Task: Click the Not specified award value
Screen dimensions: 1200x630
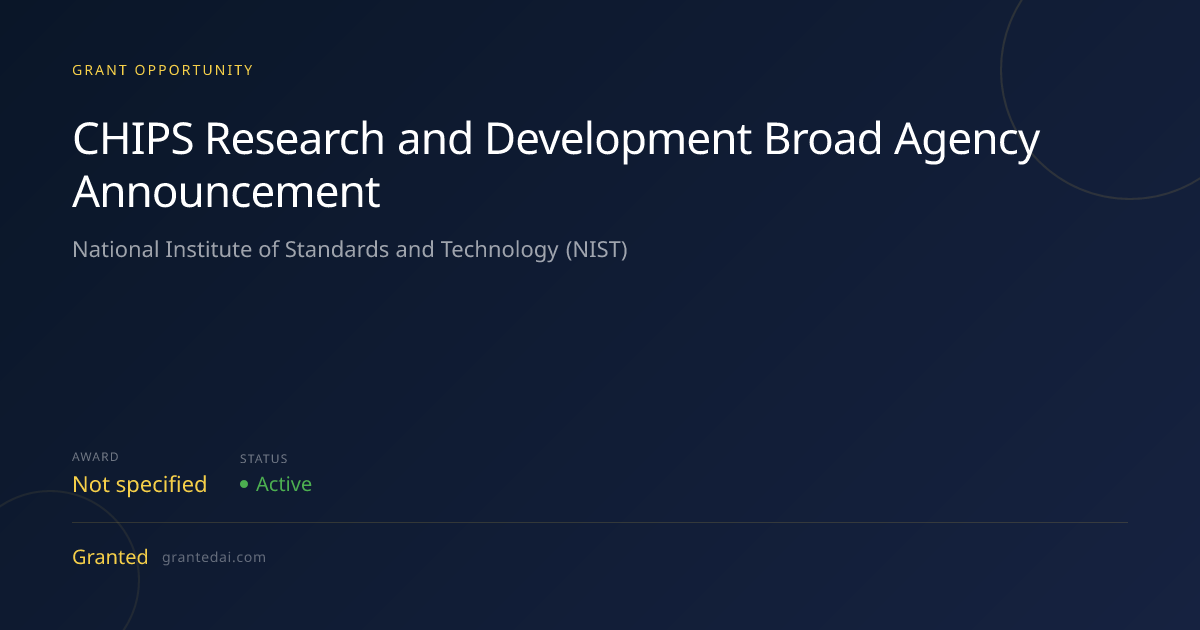Action: [x=140, y=485]
